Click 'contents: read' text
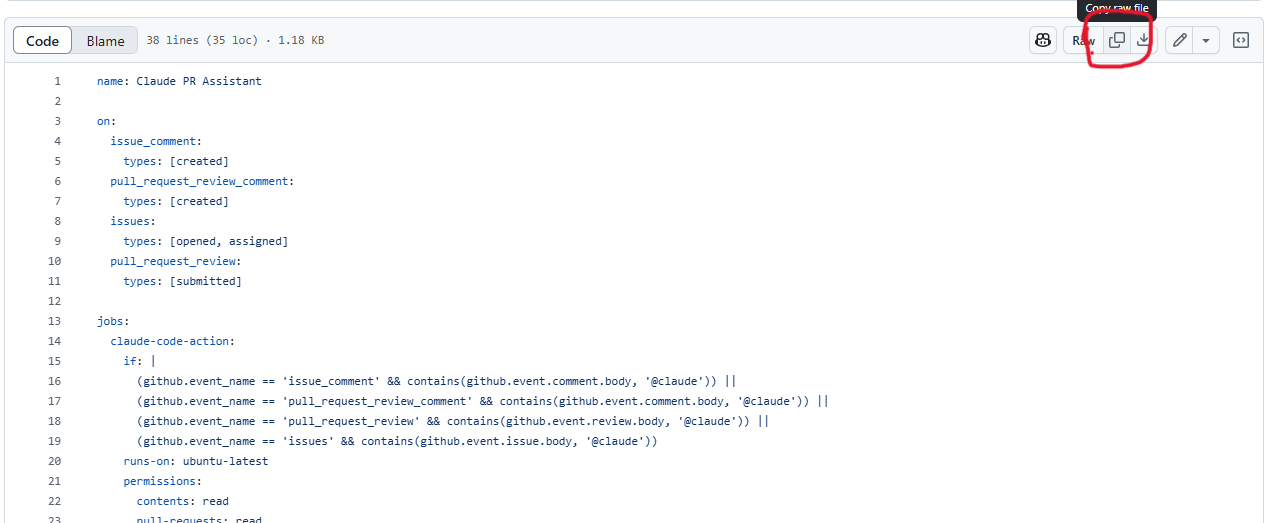 click(183, 501)
